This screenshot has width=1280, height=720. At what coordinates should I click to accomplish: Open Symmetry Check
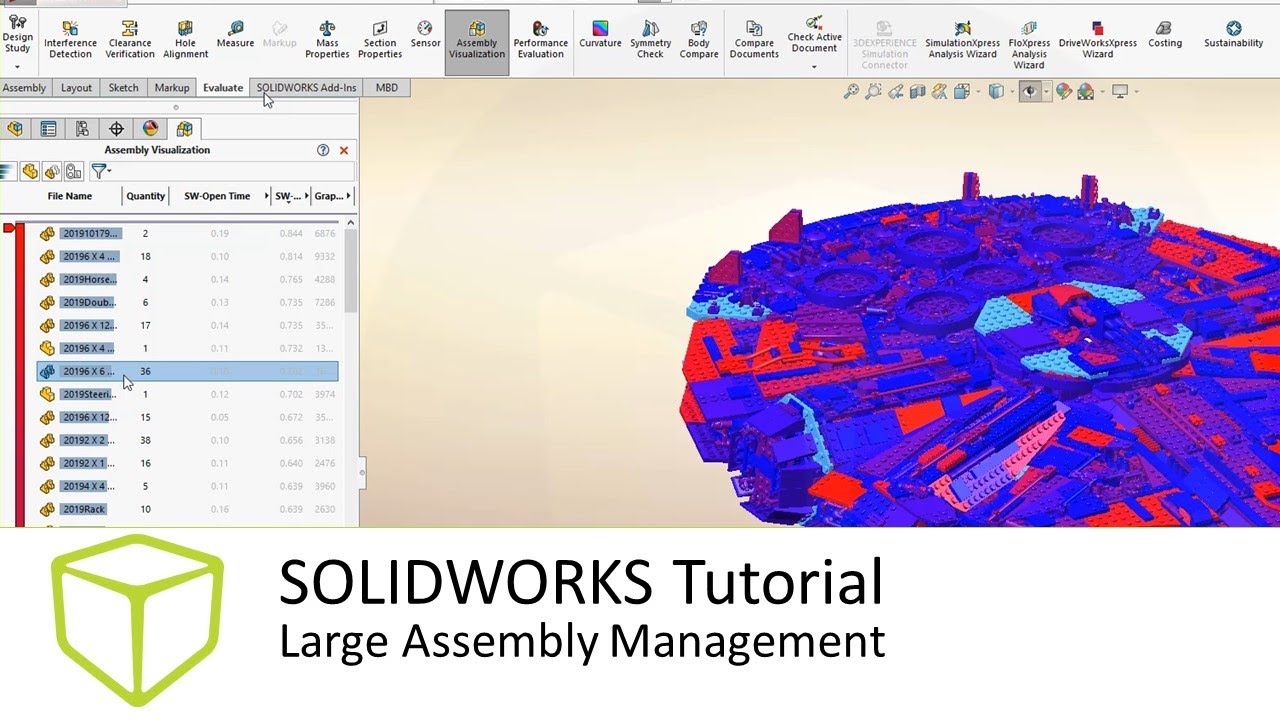(650, 40)
